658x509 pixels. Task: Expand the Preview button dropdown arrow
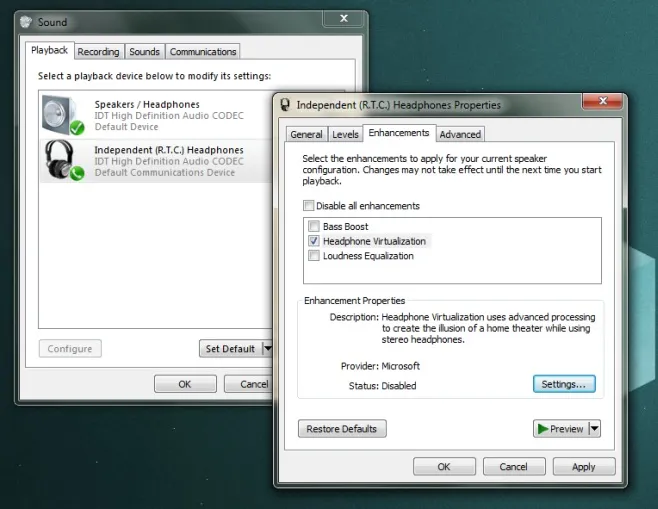594,429
